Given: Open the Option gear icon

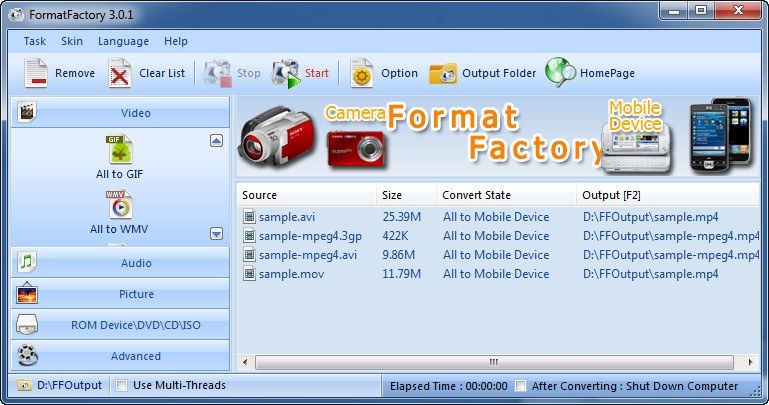Looking at the screenshot, I should 362,73.
